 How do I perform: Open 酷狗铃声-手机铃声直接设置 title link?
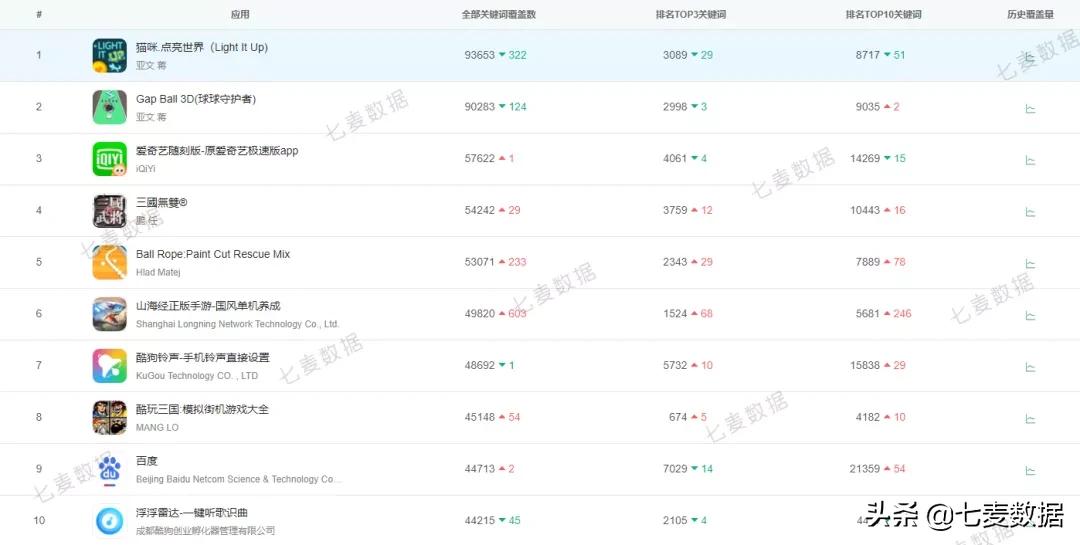[x=202, y=358]
